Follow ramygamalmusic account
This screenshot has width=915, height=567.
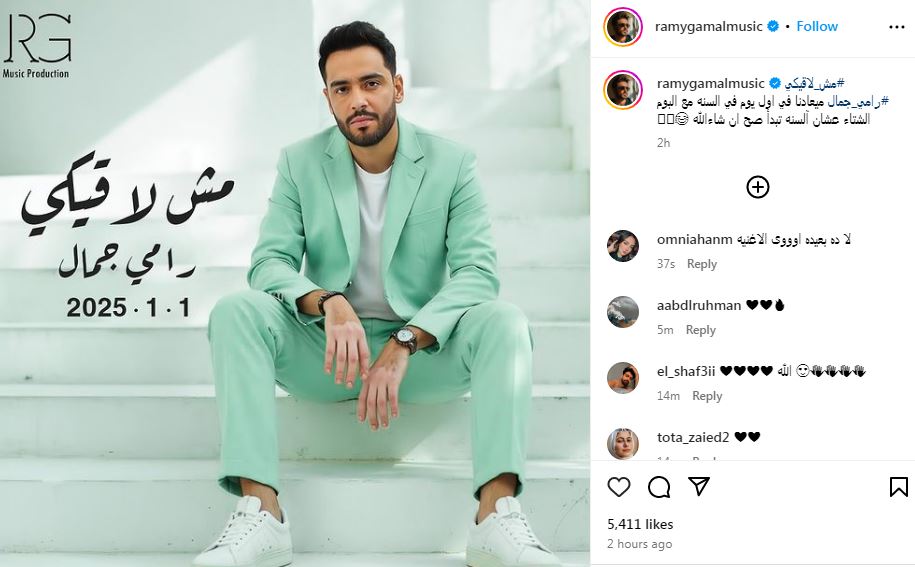click(x=817, y=26)
